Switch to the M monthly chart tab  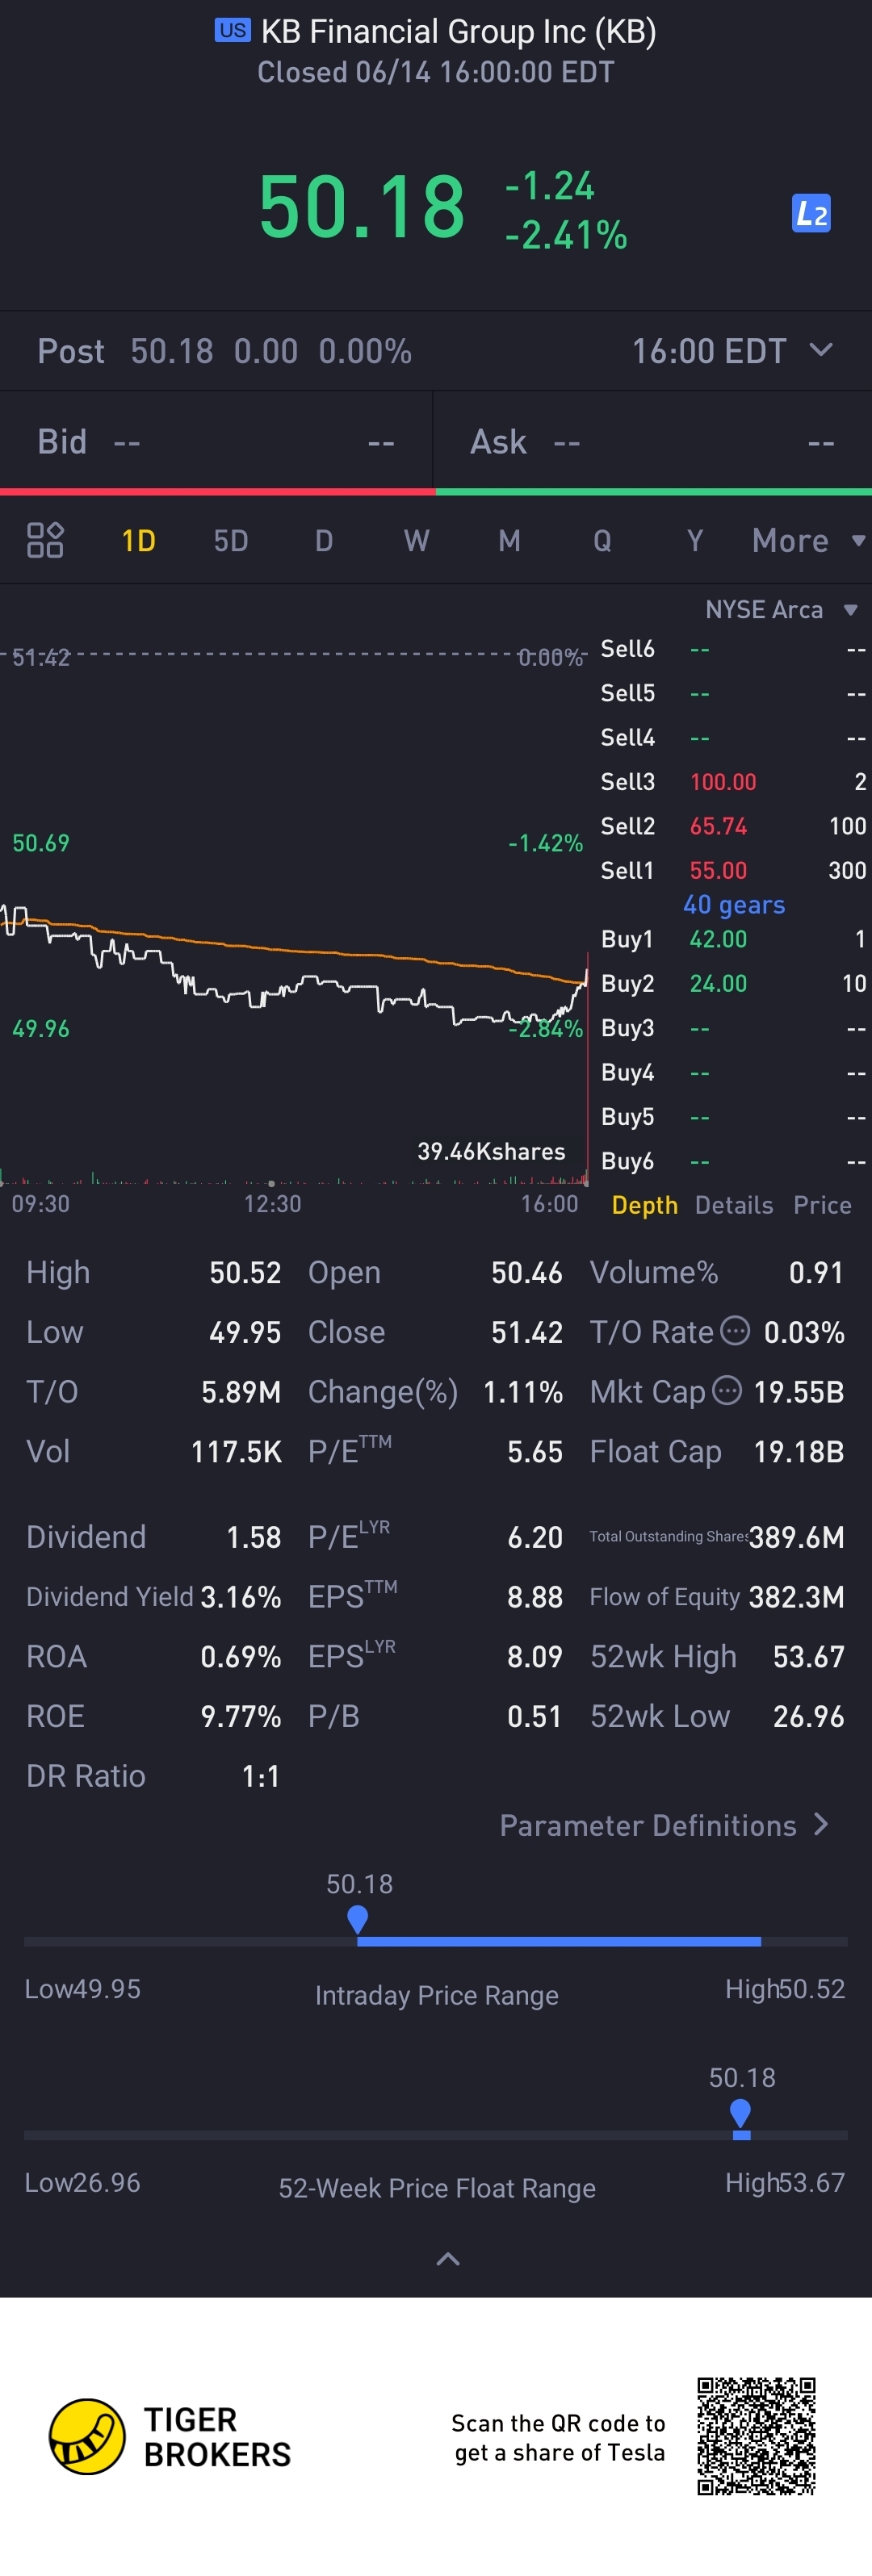point(509,541)
